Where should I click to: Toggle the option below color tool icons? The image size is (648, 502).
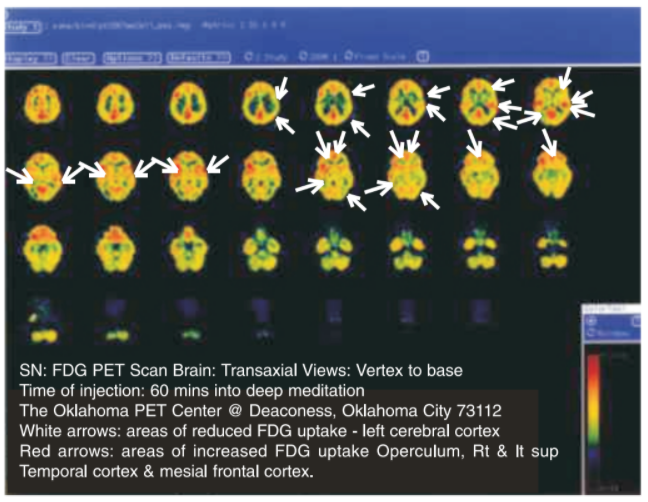[x=608, y=333]
